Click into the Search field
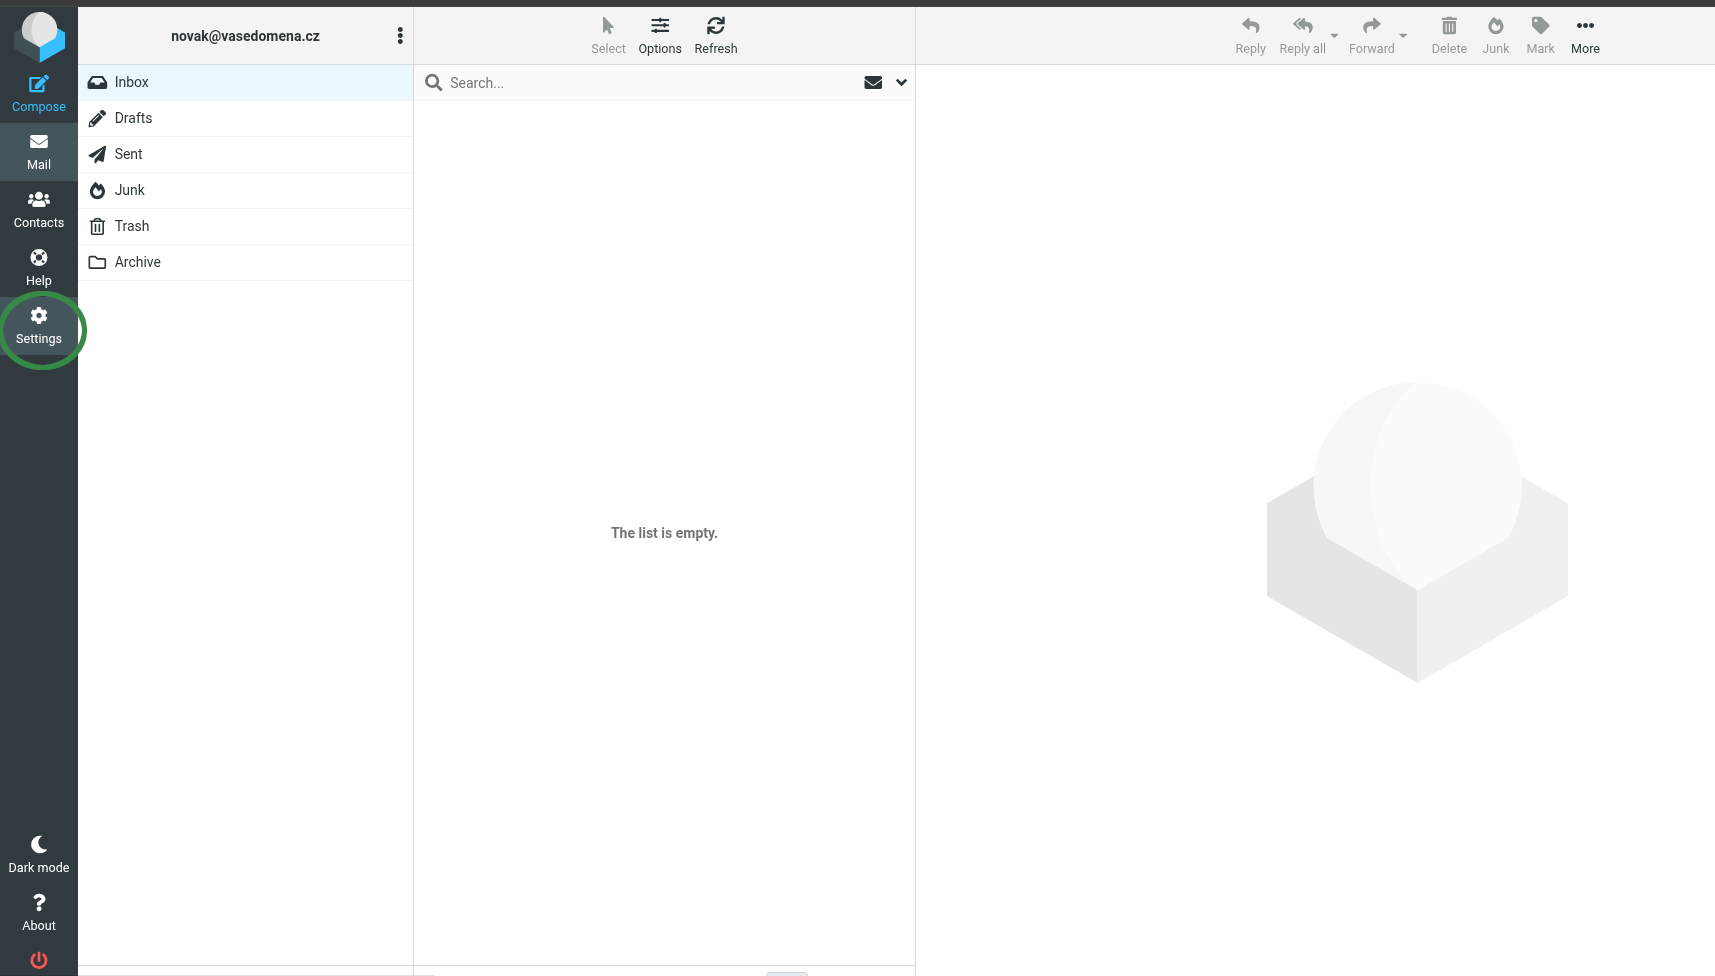Screen dimensions: 1715x976 (650, 83)
